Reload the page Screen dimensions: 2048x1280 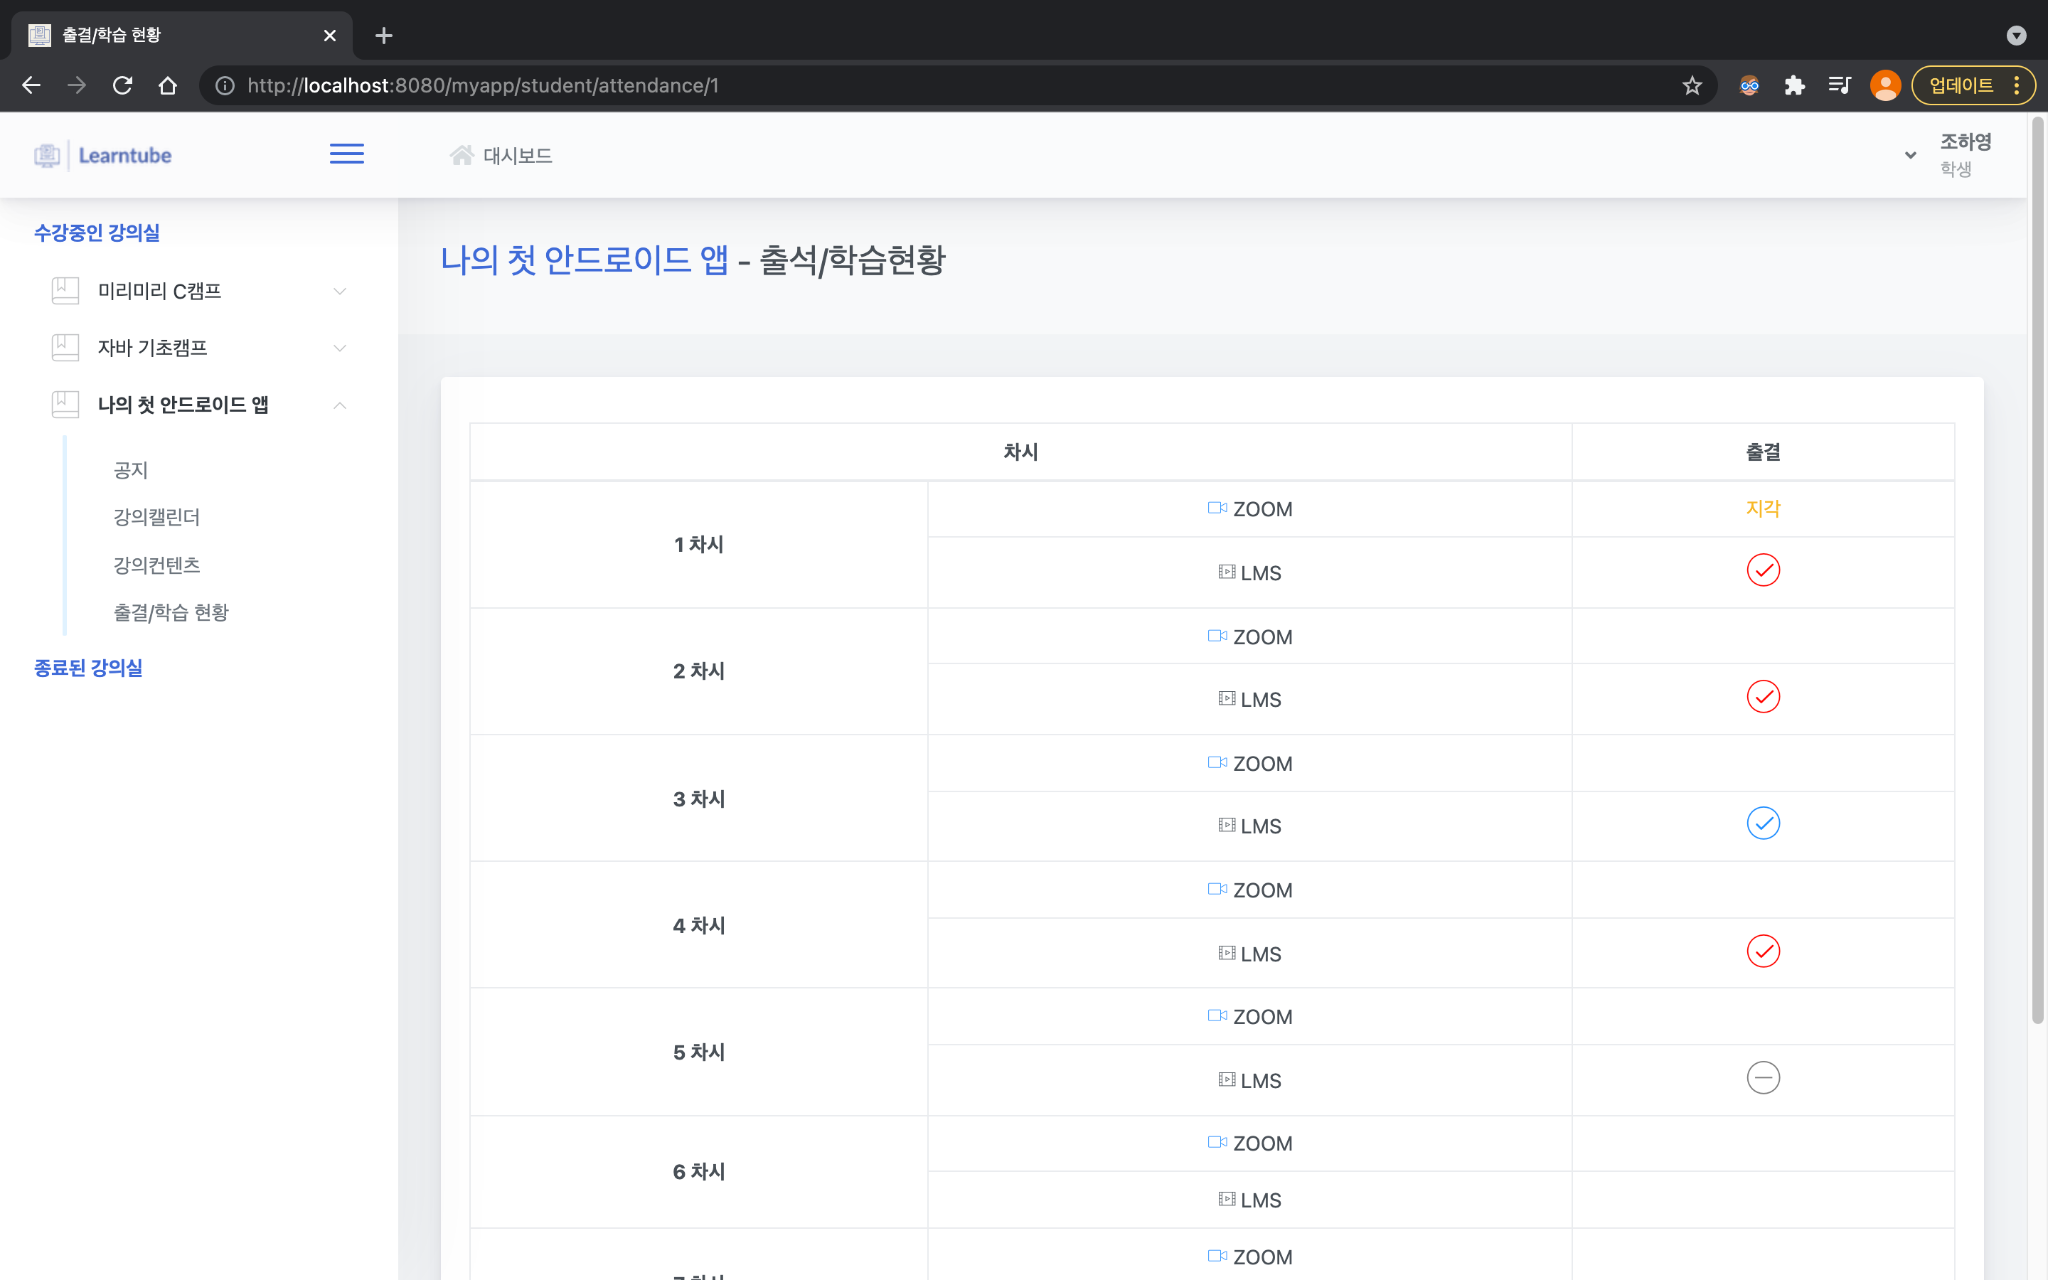click(x=122, y=86)
